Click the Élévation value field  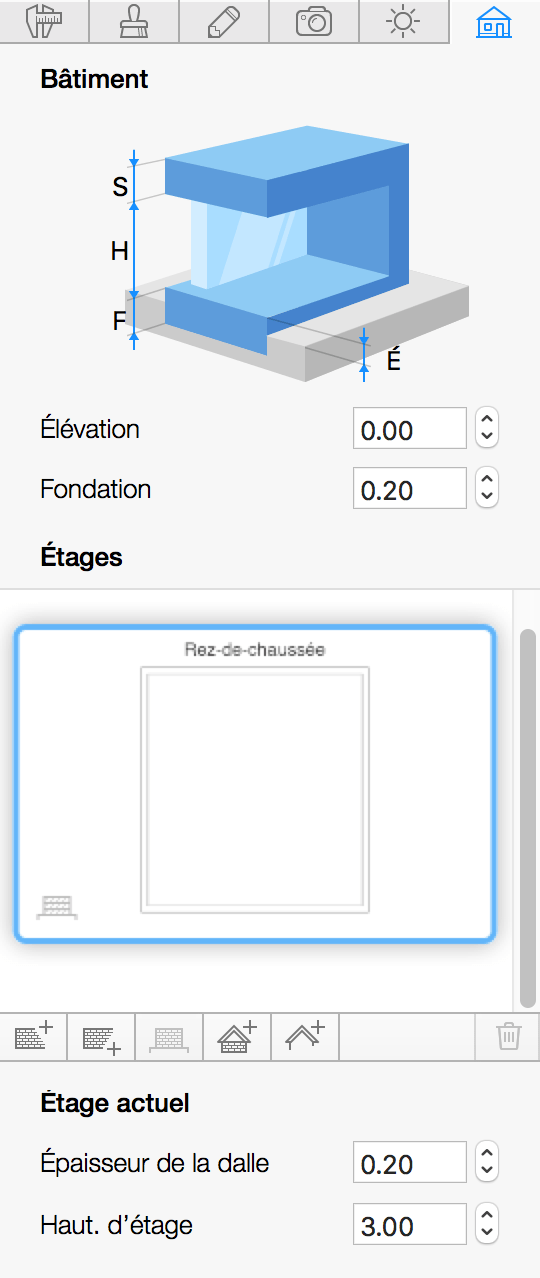click(410, 429)
